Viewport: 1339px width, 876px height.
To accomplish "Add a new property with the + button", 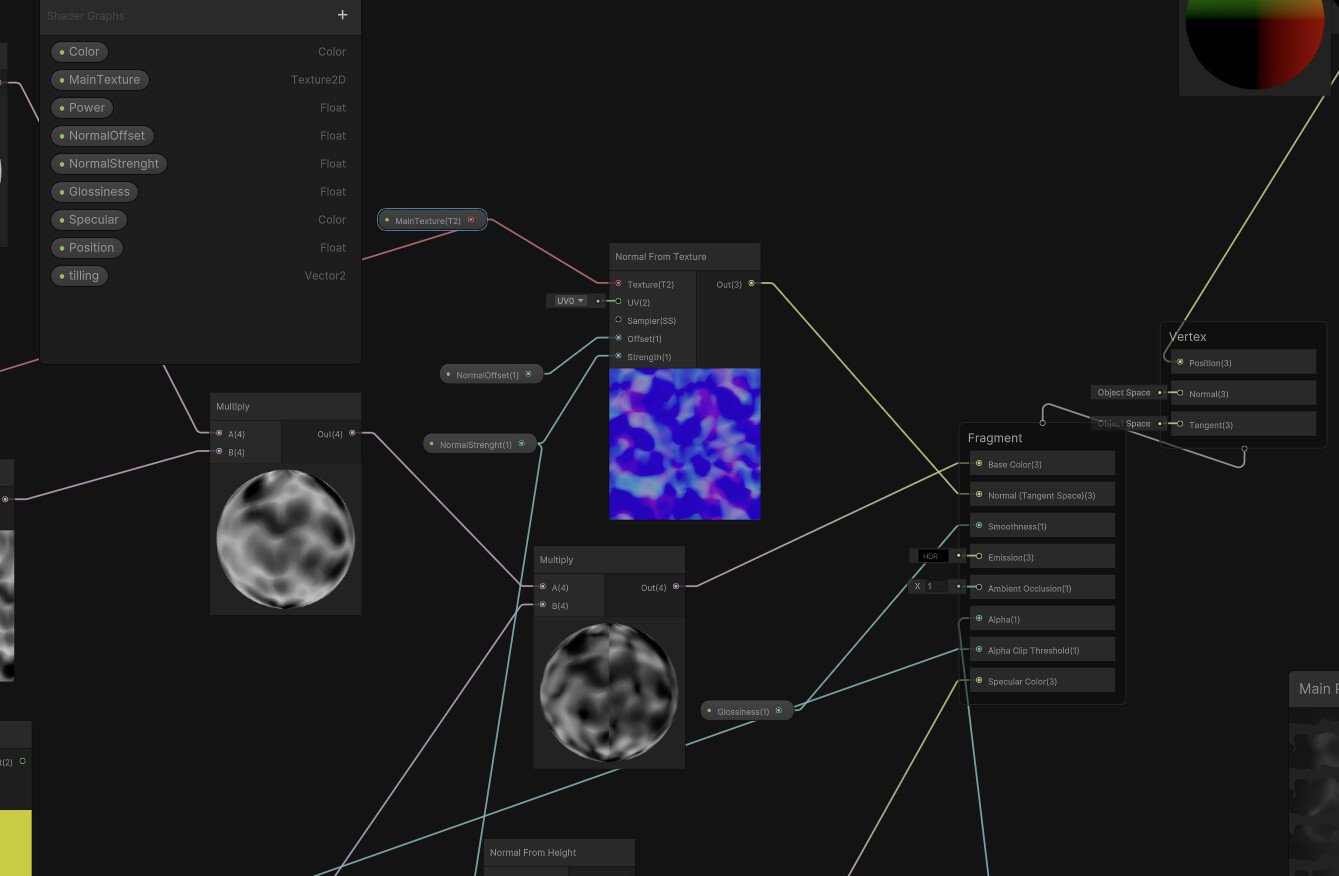I will point(342,15).
